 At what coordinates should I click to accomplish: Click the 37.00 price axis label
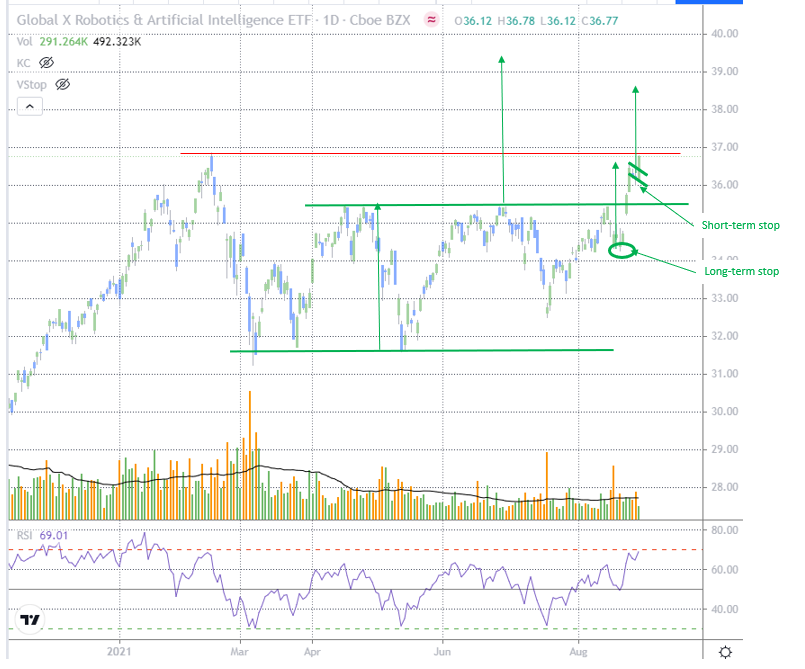click(725, 147)
